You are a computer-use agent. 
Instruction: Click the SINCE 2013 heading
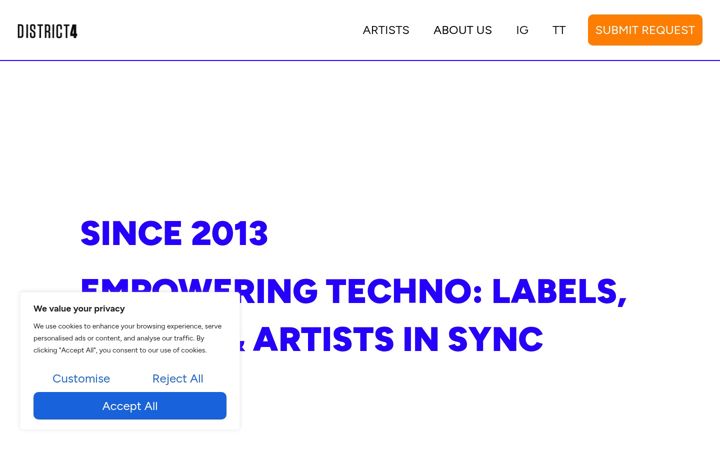pyautogui.click(x=174, y=233)
